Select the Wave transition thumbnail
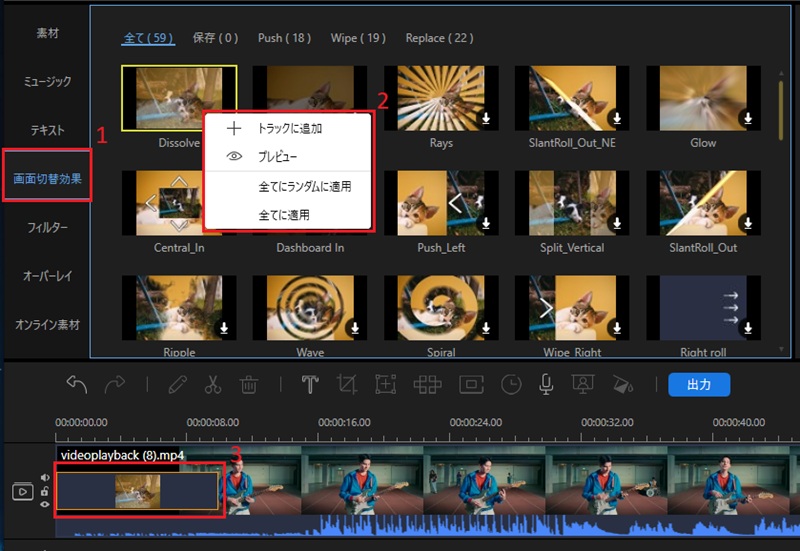The width and height of the screenshot is (800, 551). (x=310, y=308)
